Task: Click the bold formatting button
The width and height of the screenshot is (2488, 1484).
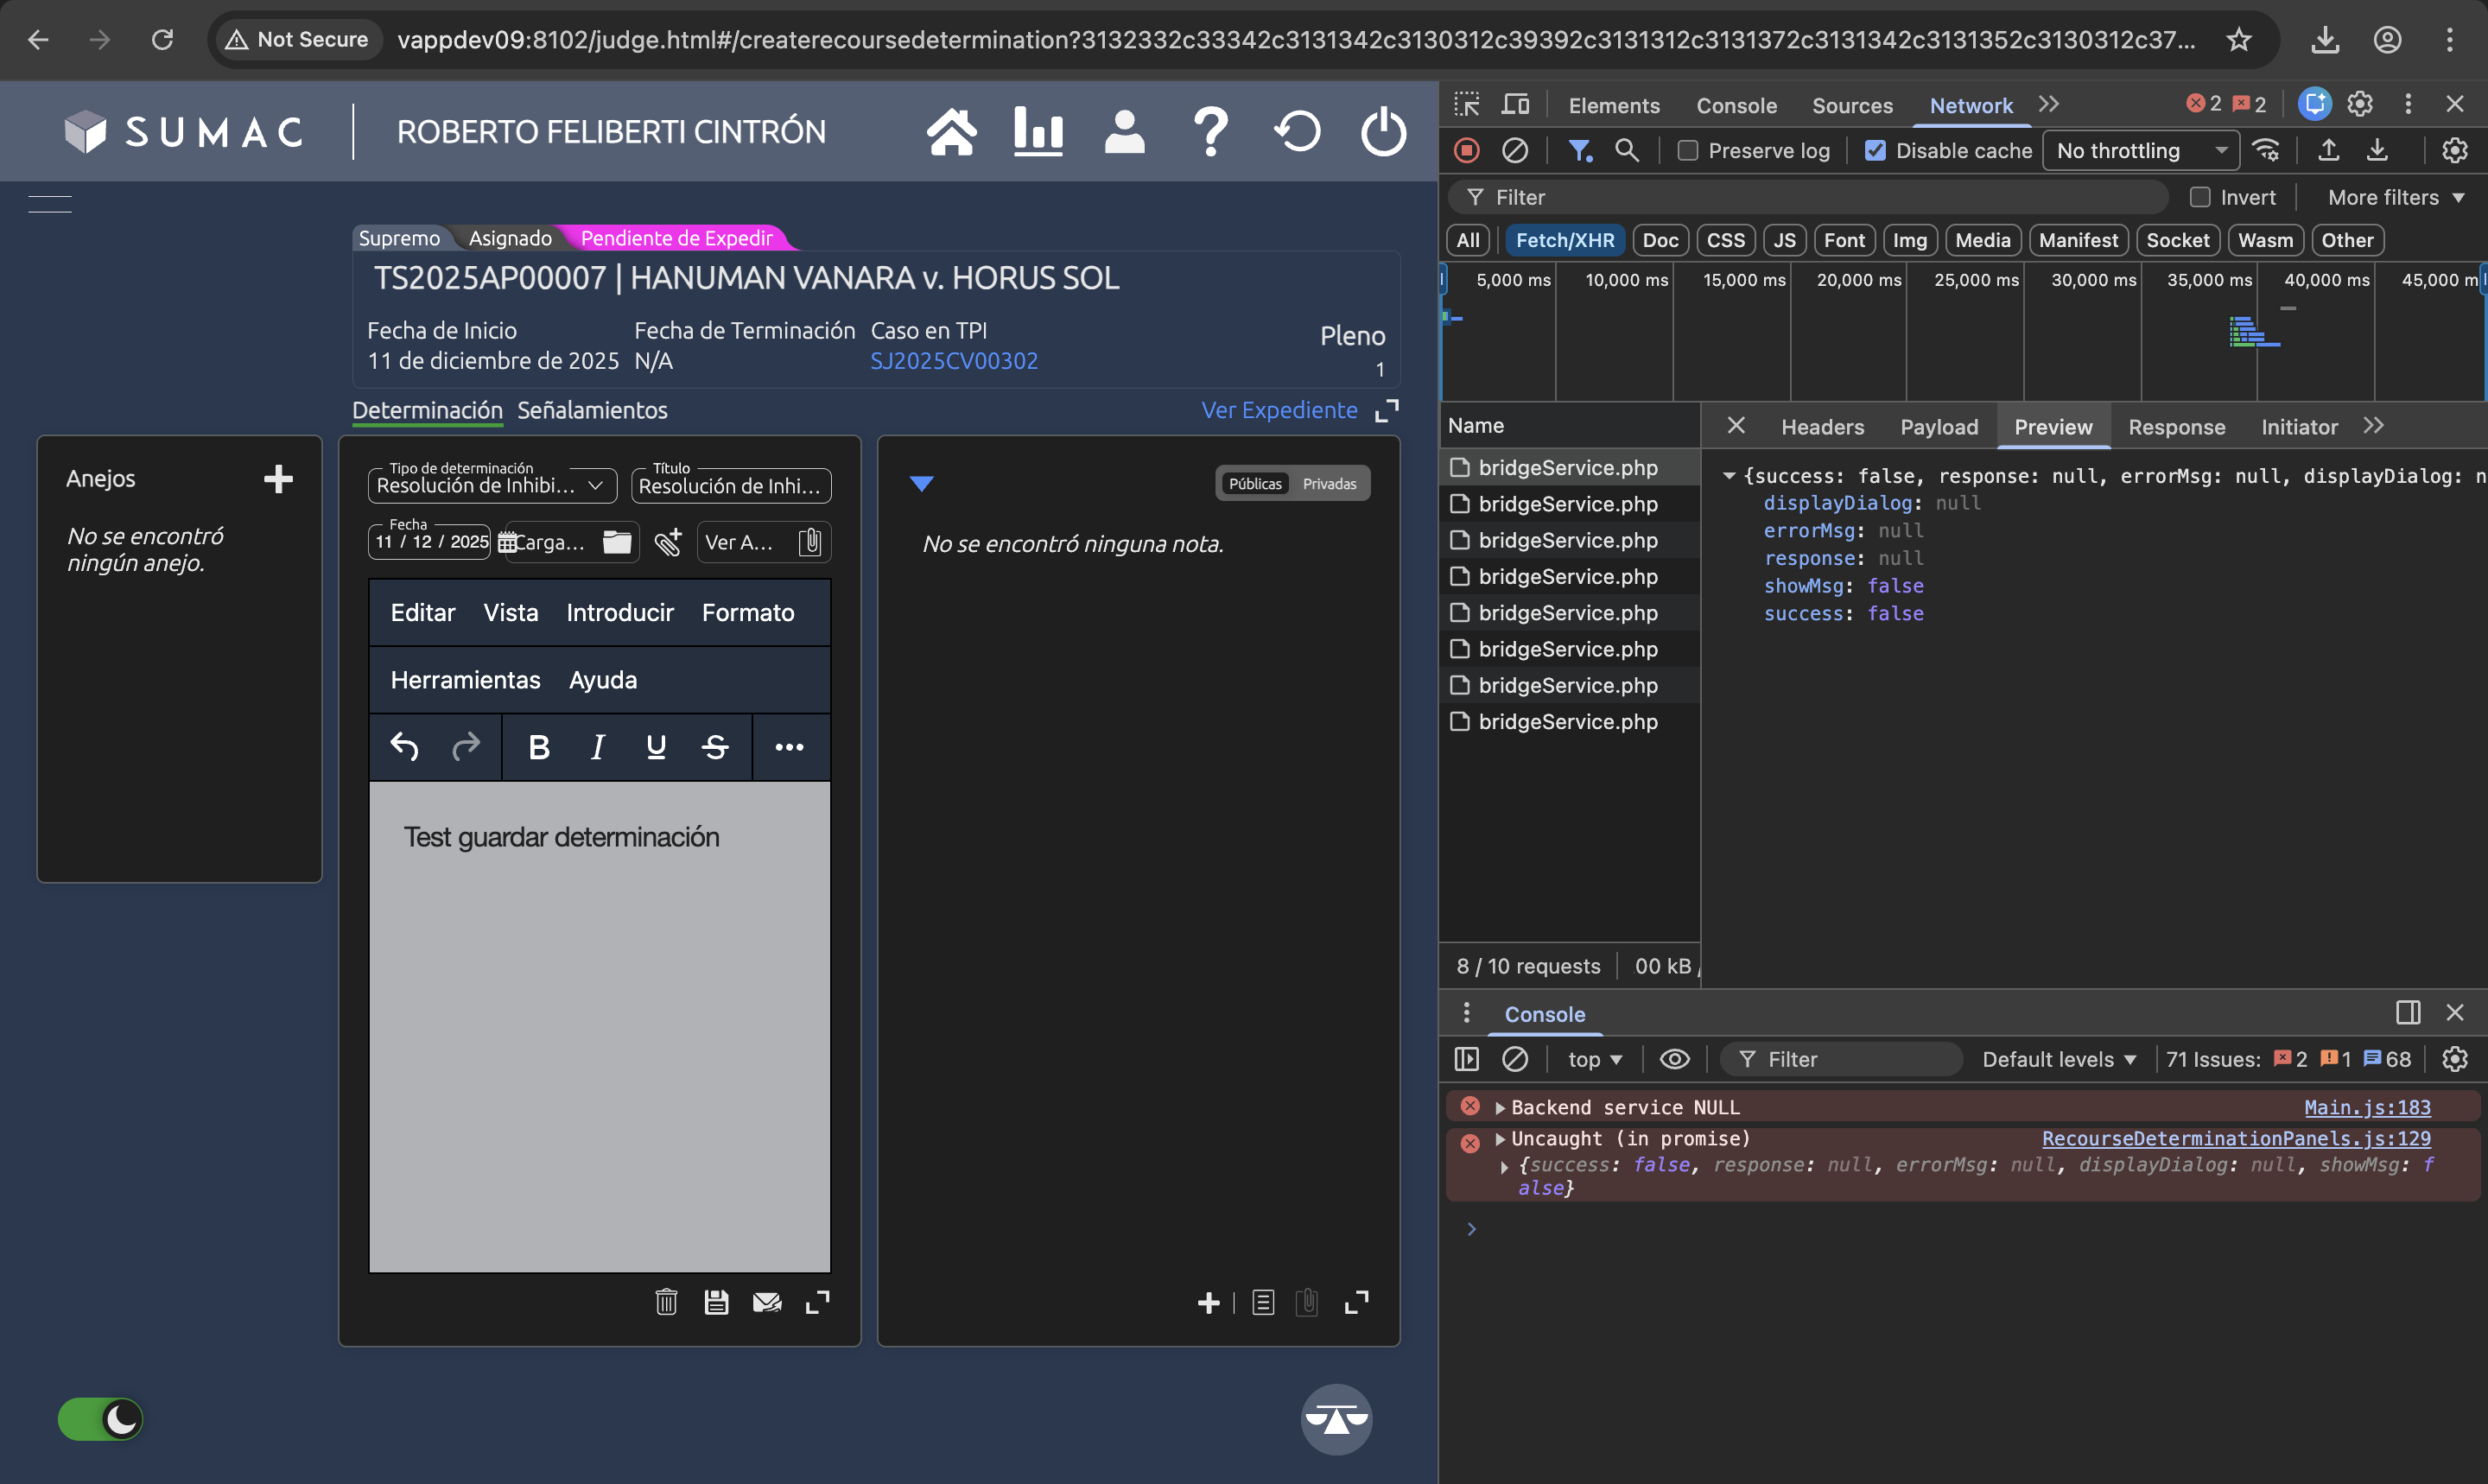Action: (x=539, y=747)
